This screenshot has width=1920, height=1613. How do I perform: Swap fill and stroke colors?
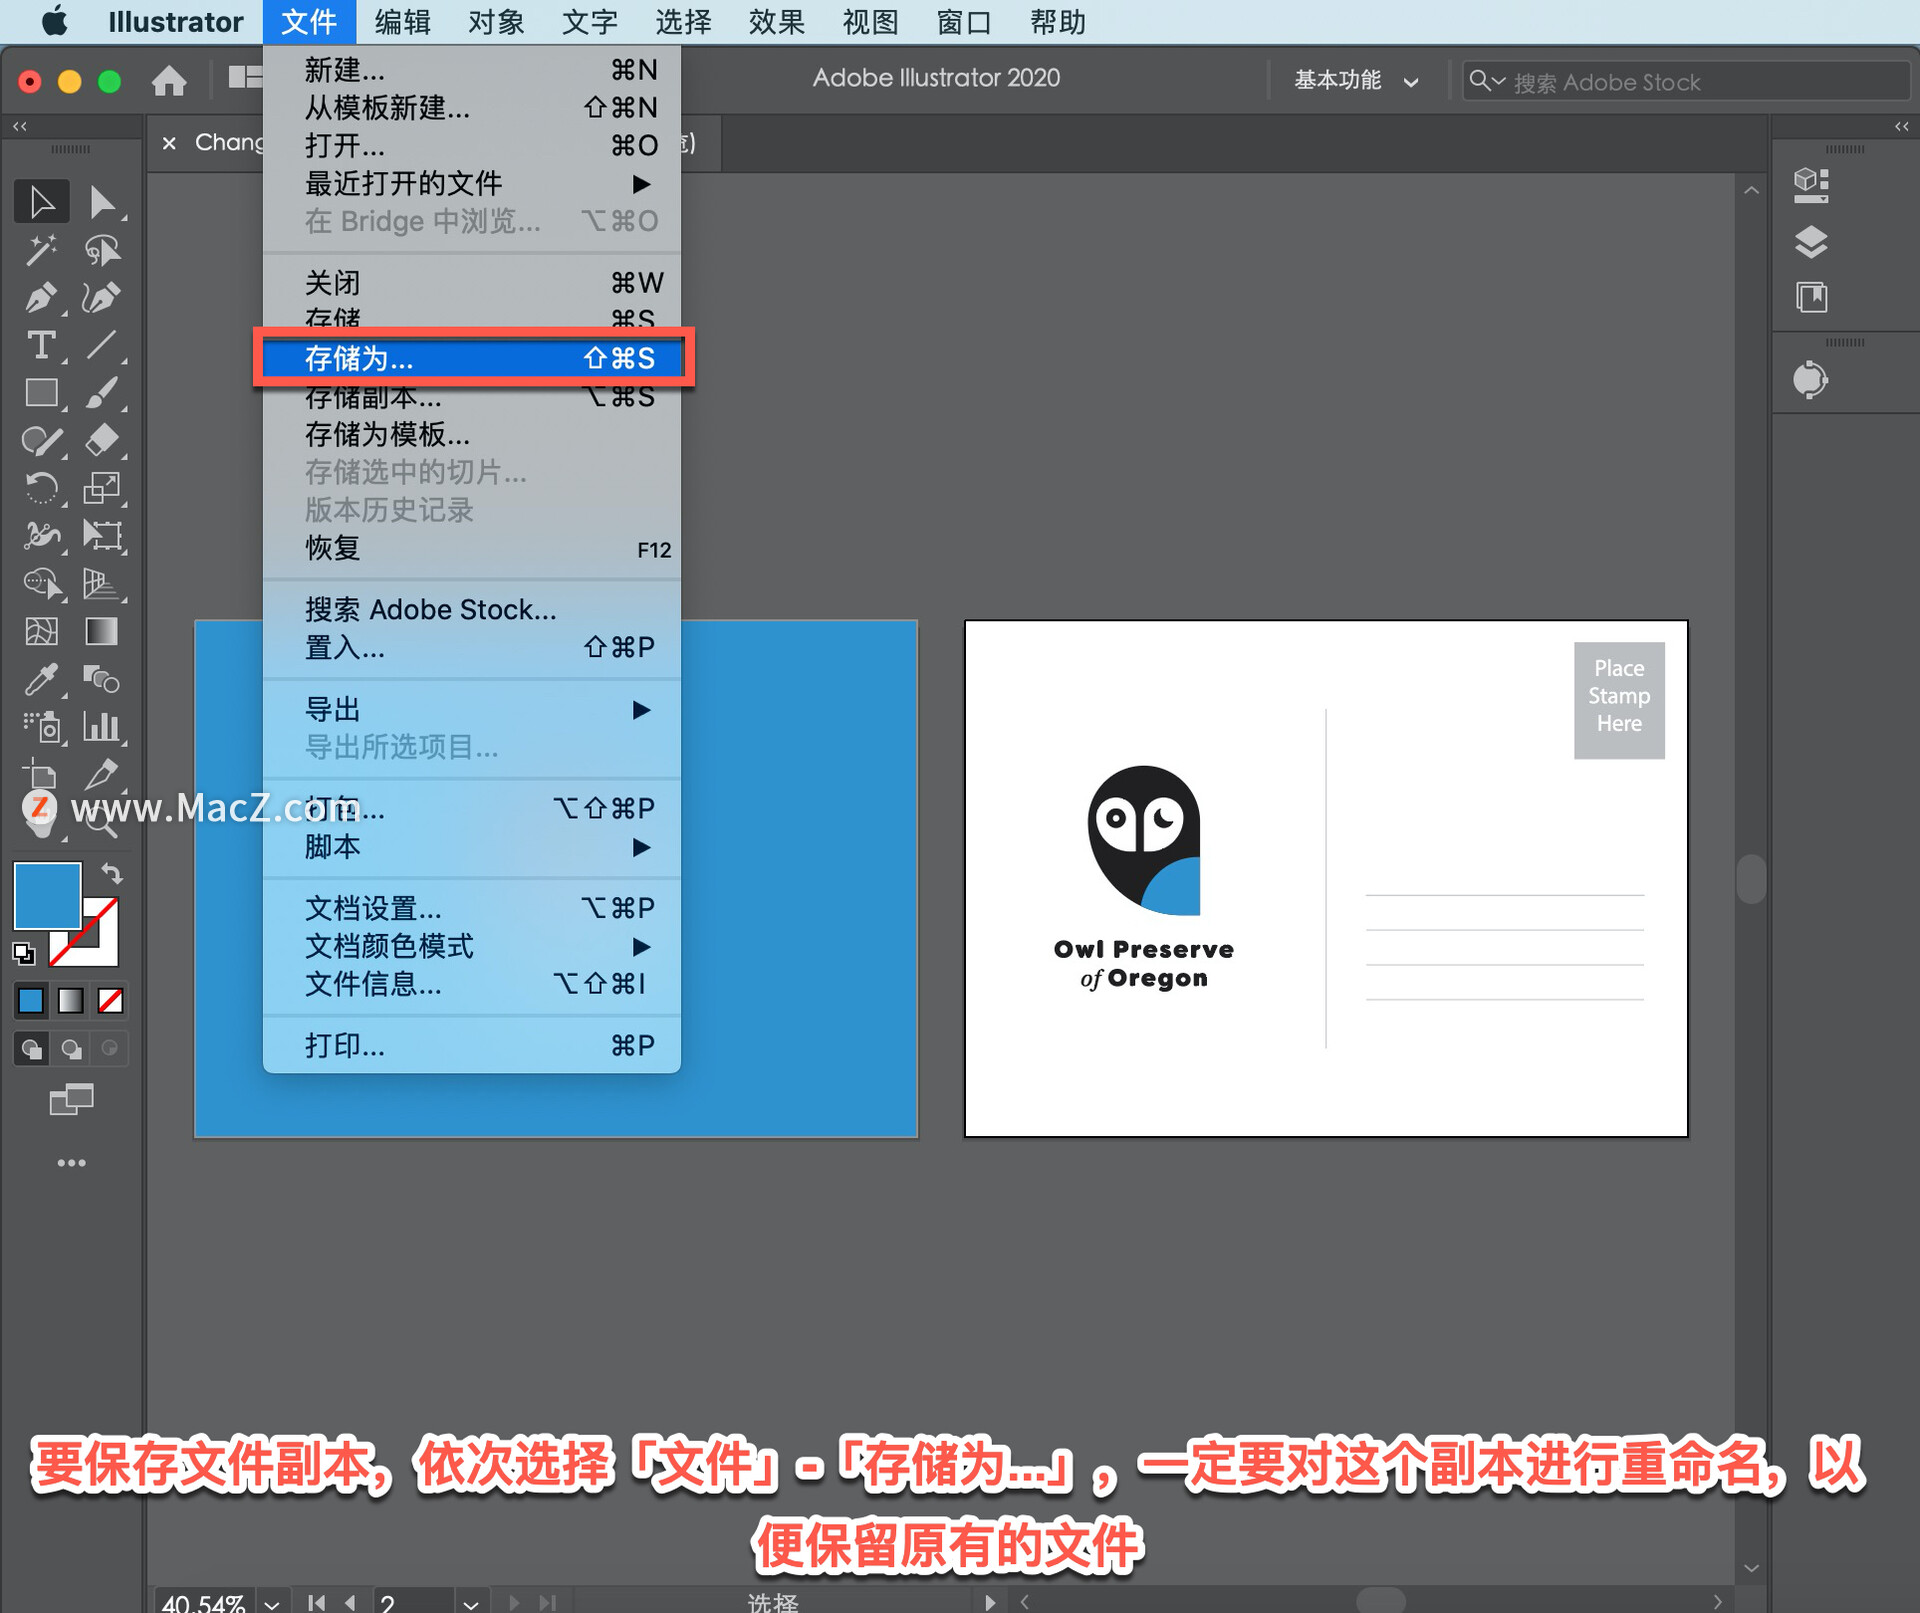pyautogui.click(x=112, y=874)
